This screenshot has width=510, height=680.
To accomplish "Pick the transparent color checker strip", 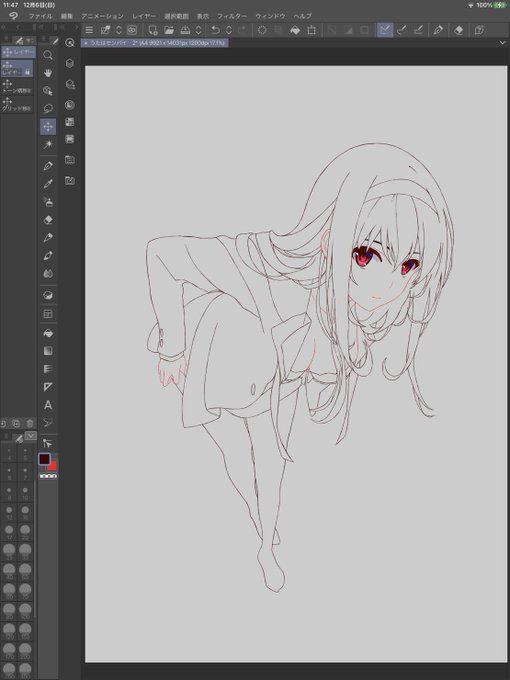I will [48, 476].
